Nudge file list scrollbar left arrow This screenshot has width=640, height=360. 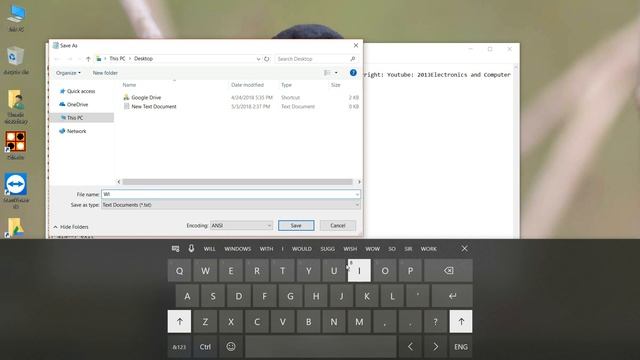(x=119, y=182)
